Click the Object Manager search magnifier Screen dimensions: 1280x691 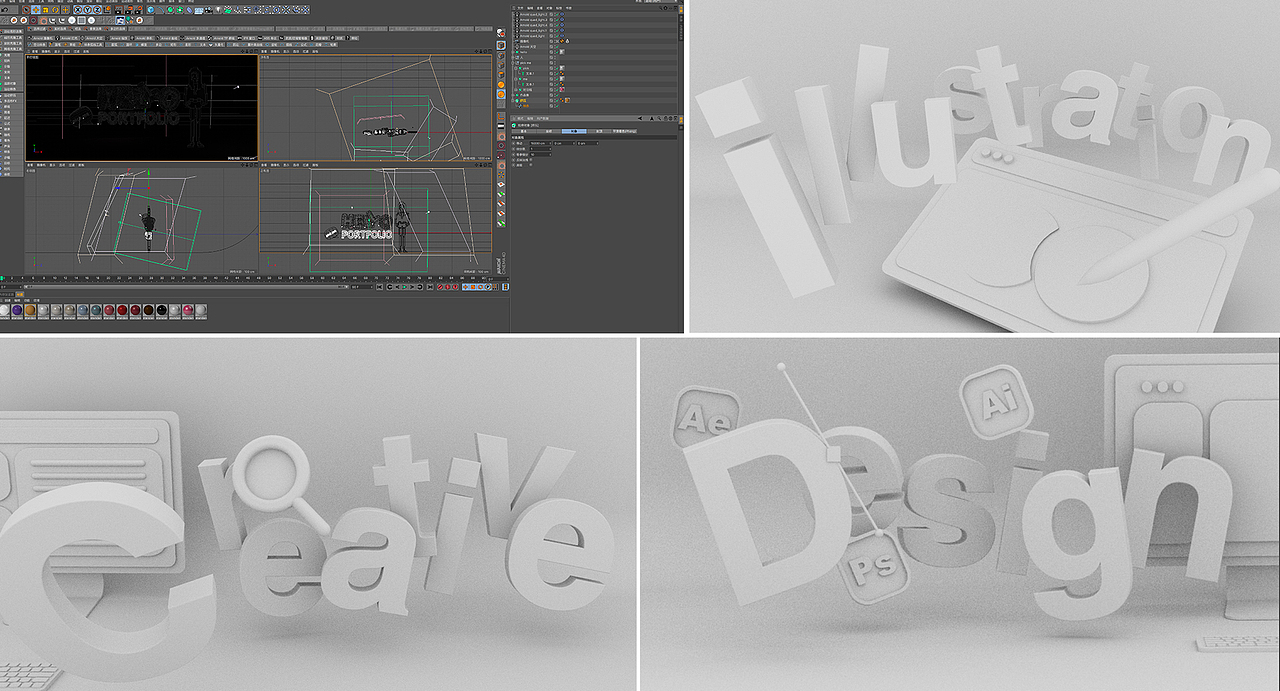(661, 8)
